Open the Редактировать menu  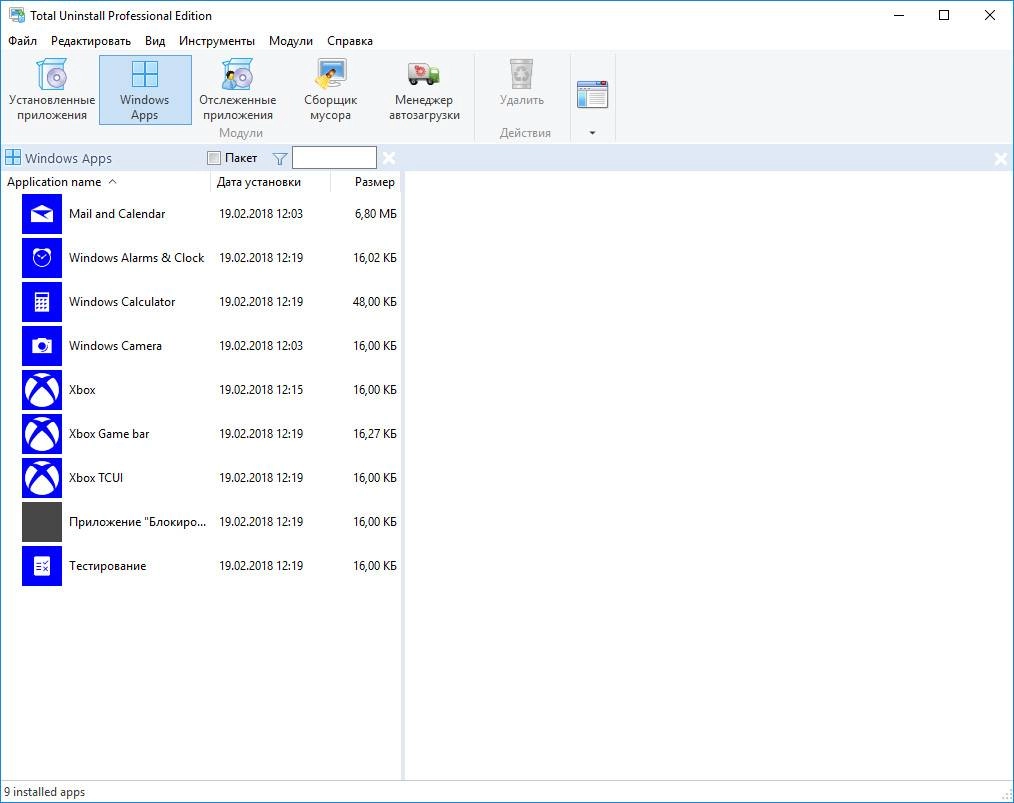coord(91,41)
